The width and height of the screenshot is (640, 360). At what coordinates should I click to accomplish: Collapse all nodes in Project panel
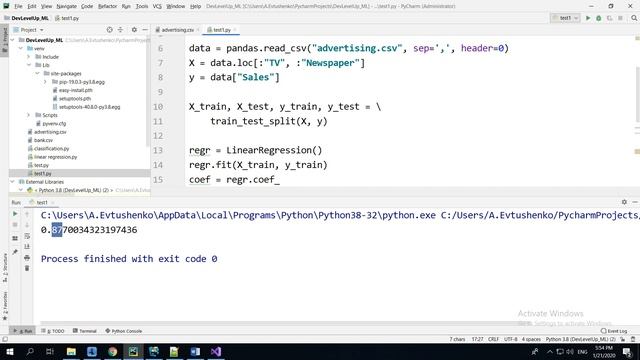pyautogui.click(x=120, y=30)
